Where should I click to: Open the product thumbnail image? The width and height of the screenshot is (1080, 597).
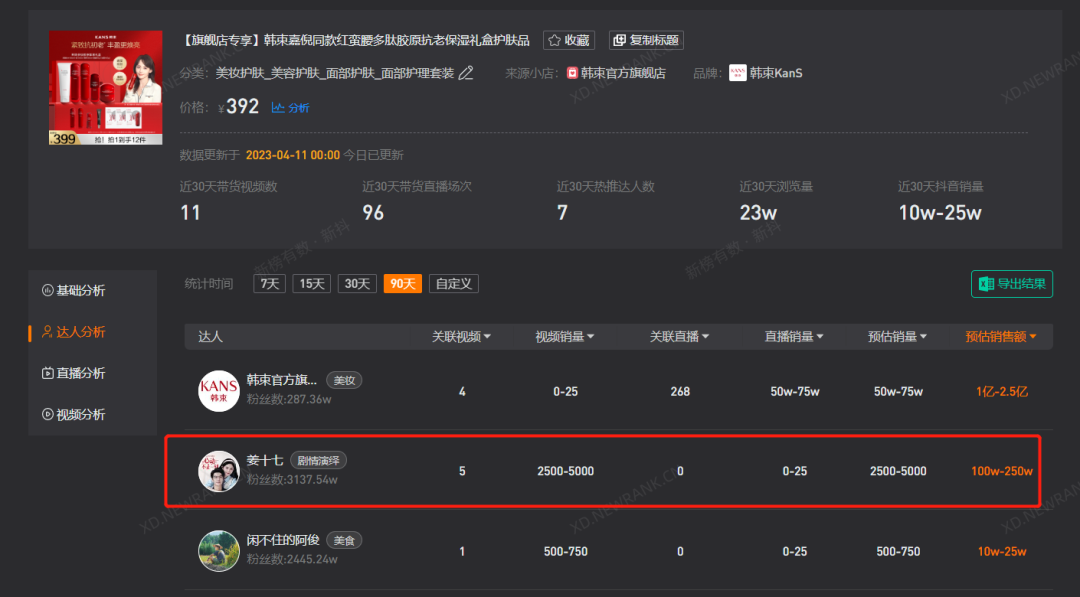[105, 87]
